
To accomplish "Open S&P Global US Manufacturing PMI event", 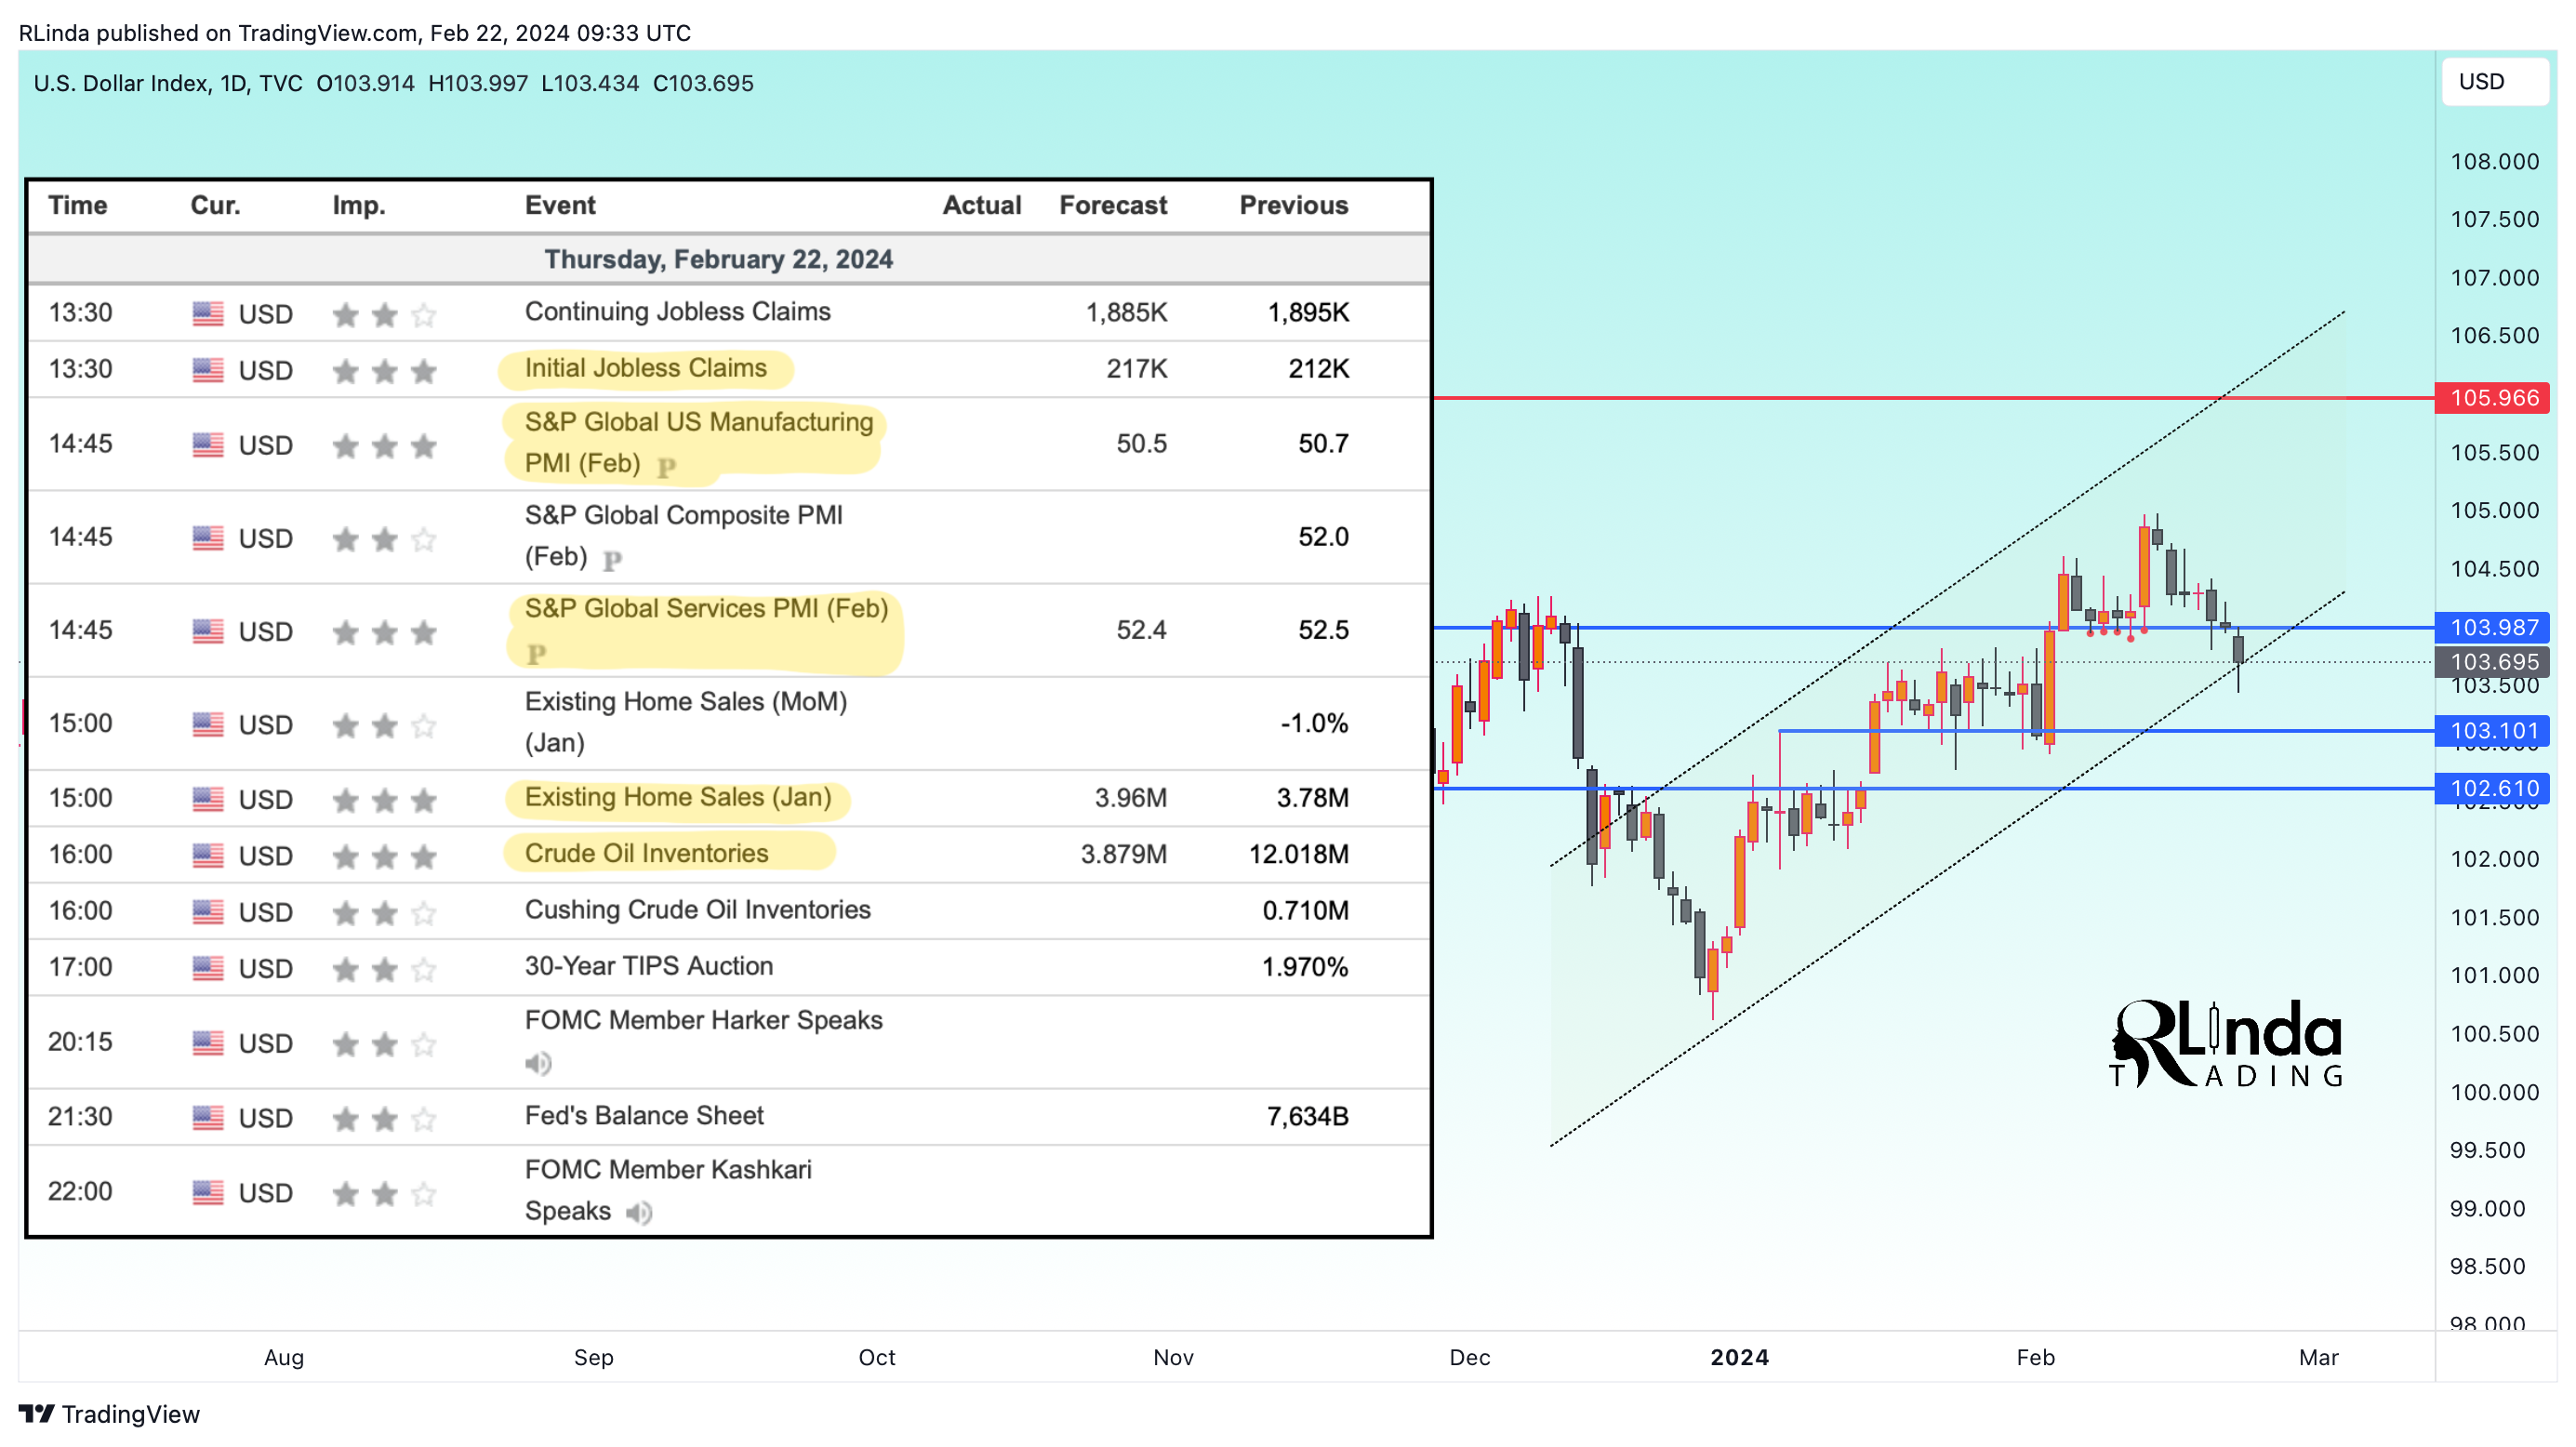I will tap(699, 442).
